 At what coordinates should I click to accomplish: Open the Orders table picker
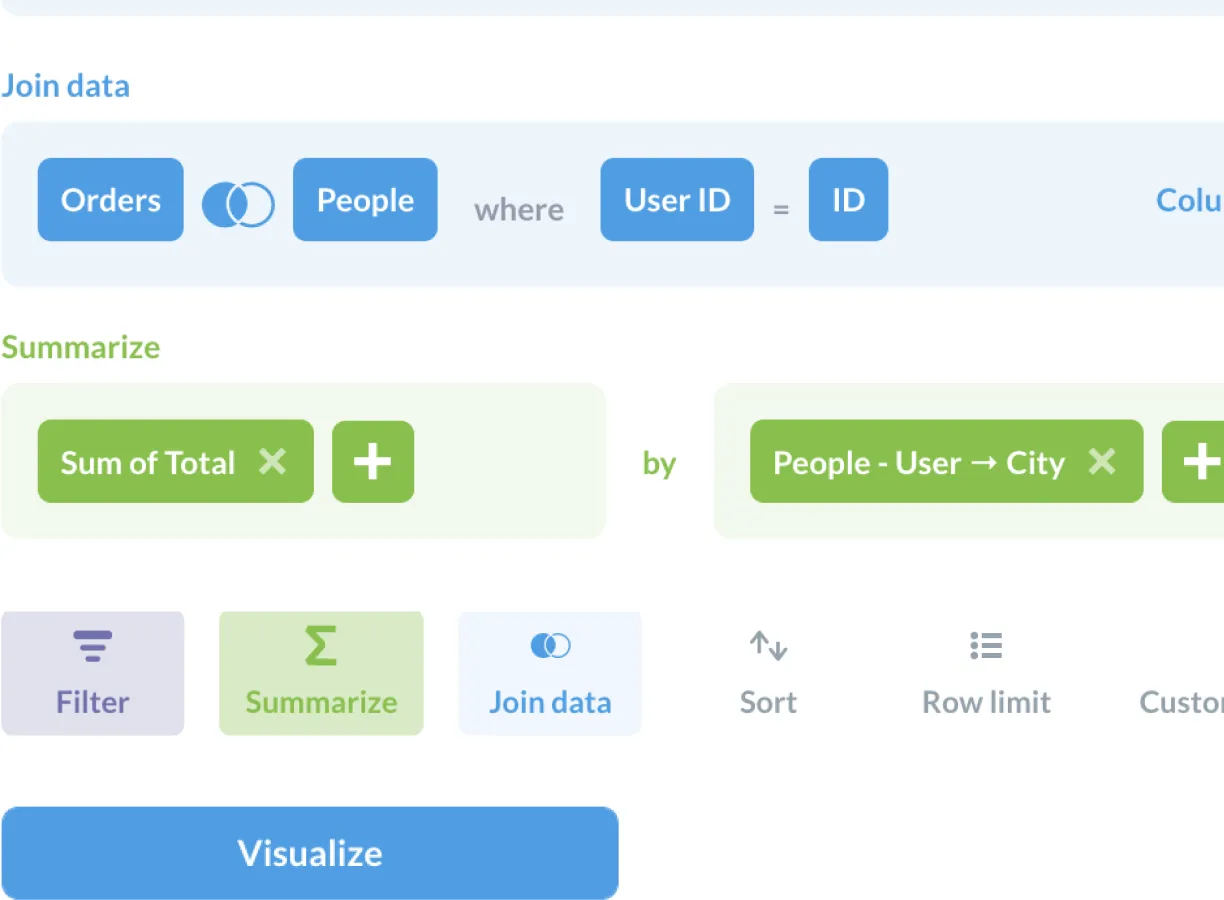click(x=110, y=200)
